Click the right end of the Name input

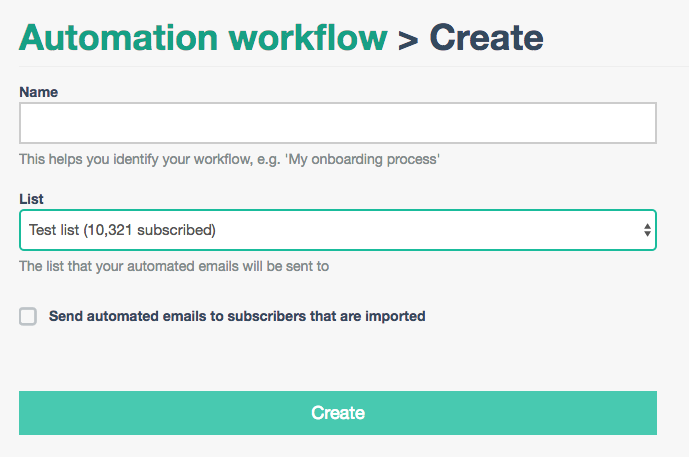640,124
